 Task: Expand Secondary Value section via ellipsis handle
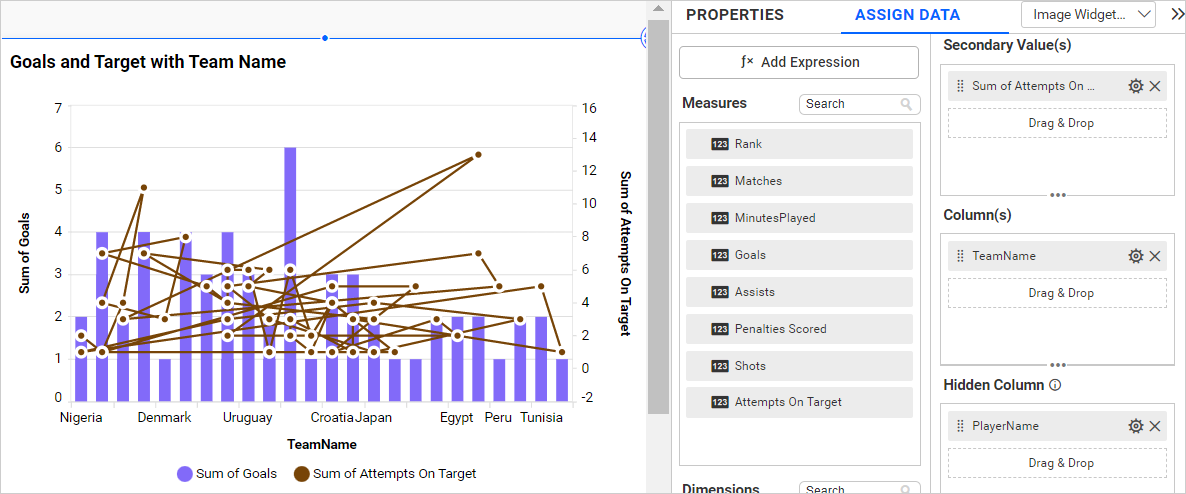point(1057,195)
